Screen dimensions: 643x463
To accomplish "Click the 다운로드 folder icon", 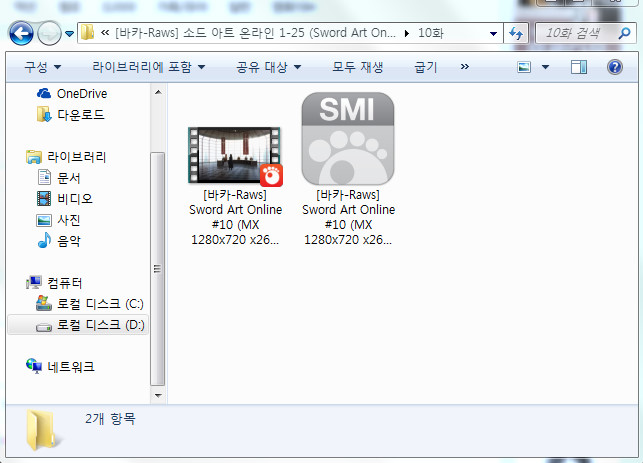I will click(44, 114).
